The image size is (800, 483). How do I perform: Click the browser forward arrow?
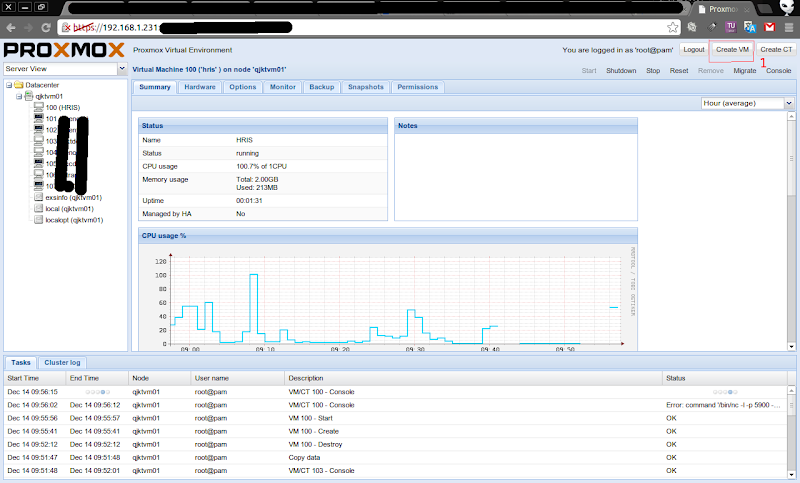tap(29, 28)
